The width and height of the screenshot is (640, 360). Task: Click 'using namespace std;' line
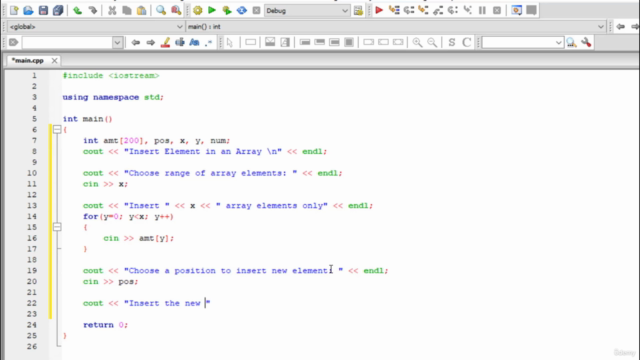click(113, 97)
